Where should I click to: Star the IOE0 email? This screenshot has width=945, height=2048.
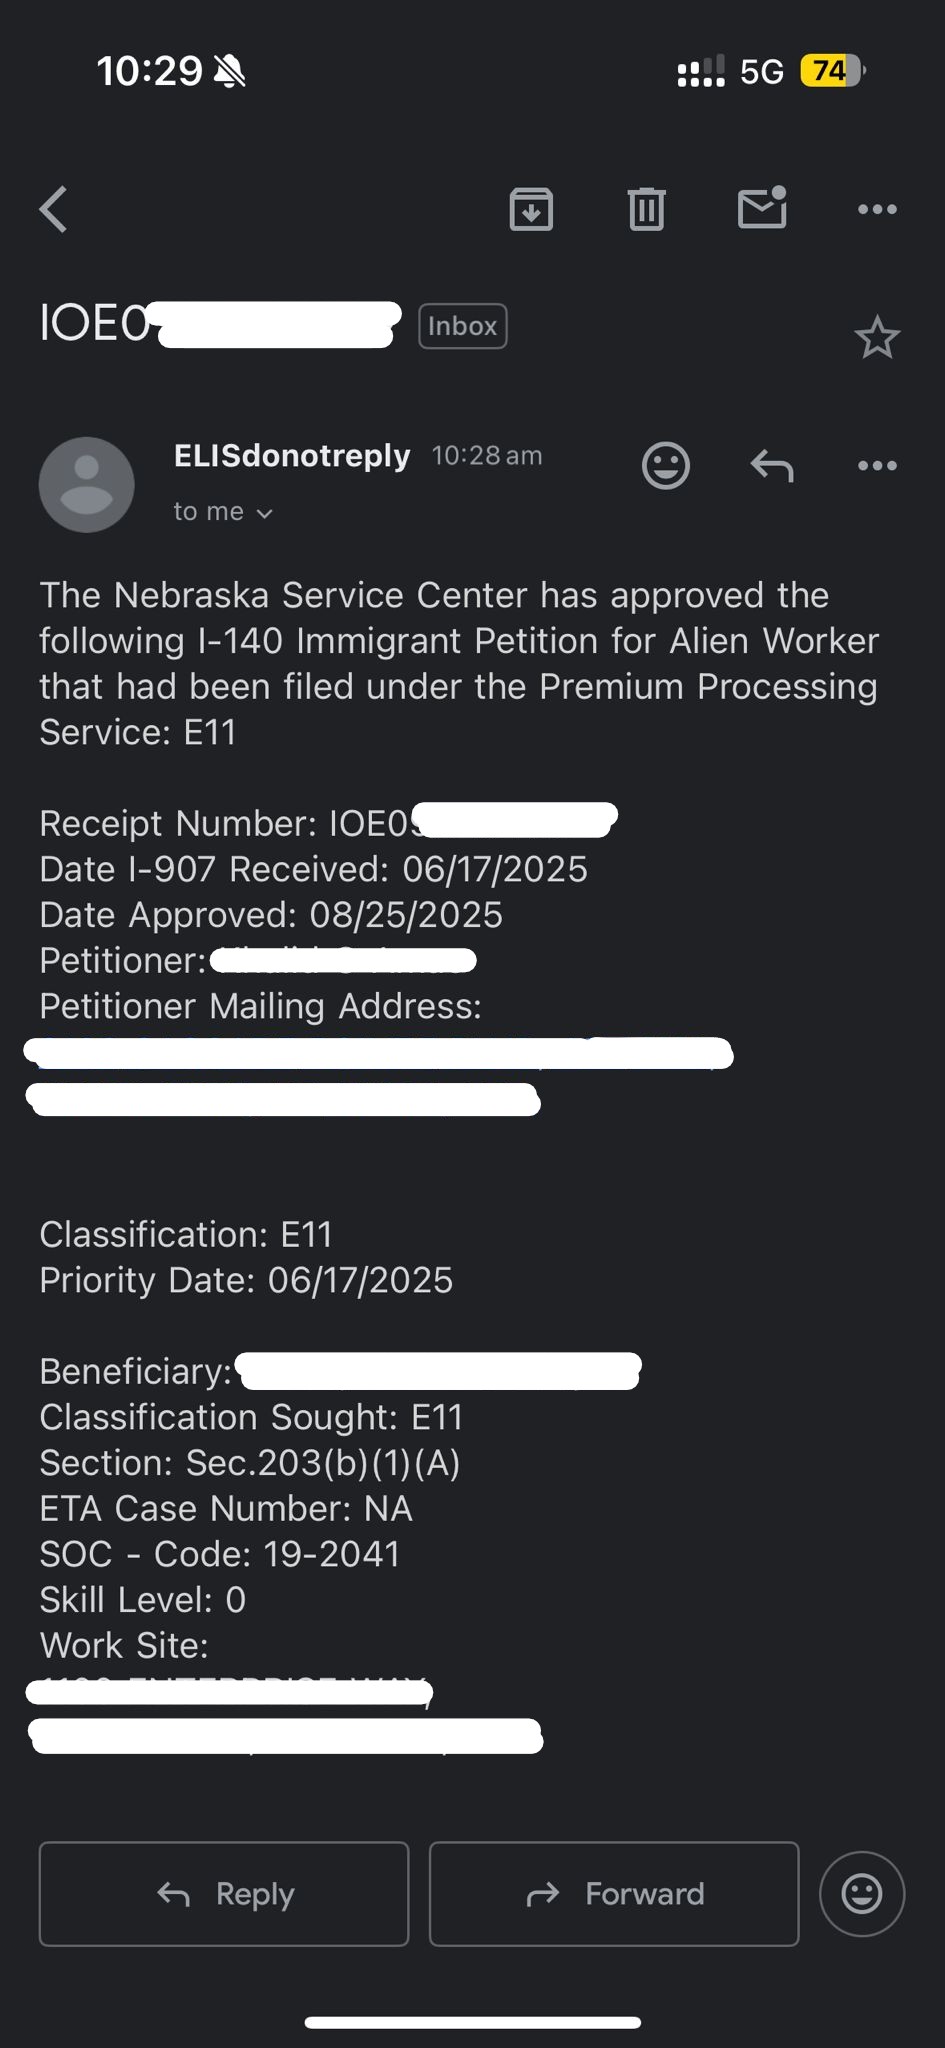[877, 338]
